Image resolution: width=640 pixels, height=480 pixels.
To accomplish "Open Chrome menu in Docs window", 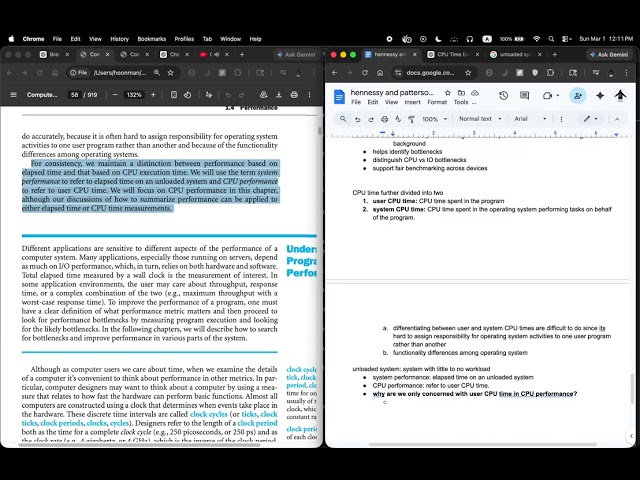I will pyautogui.click(x=626, y=73).
